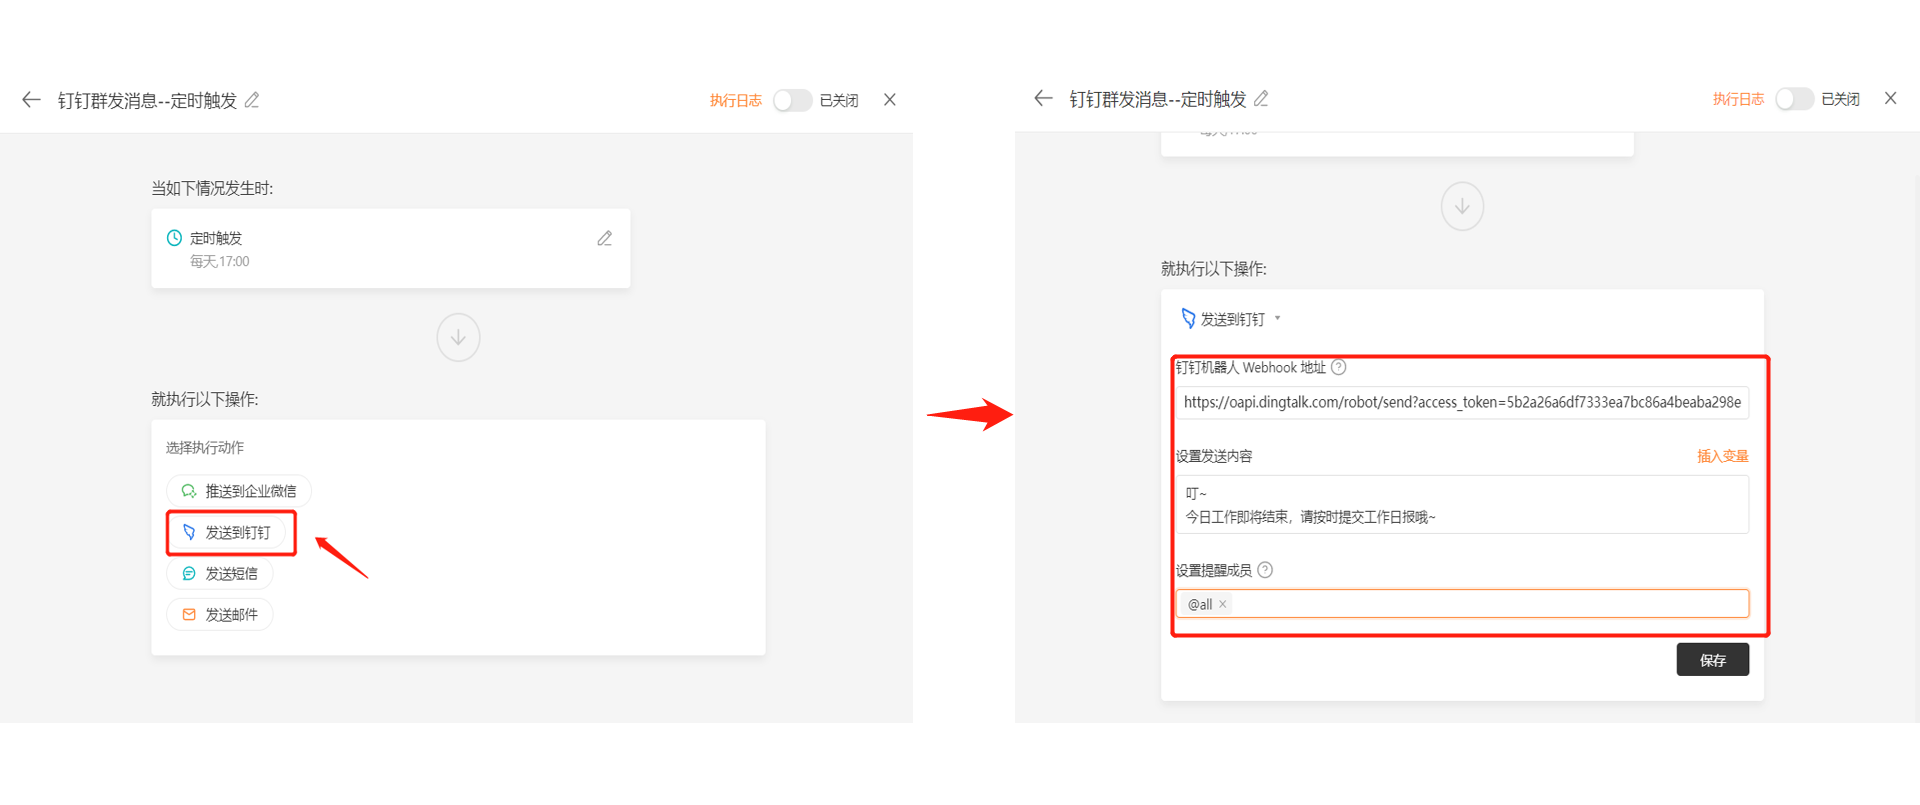Click the 选择执行动作 label

(x=205, y=447)
